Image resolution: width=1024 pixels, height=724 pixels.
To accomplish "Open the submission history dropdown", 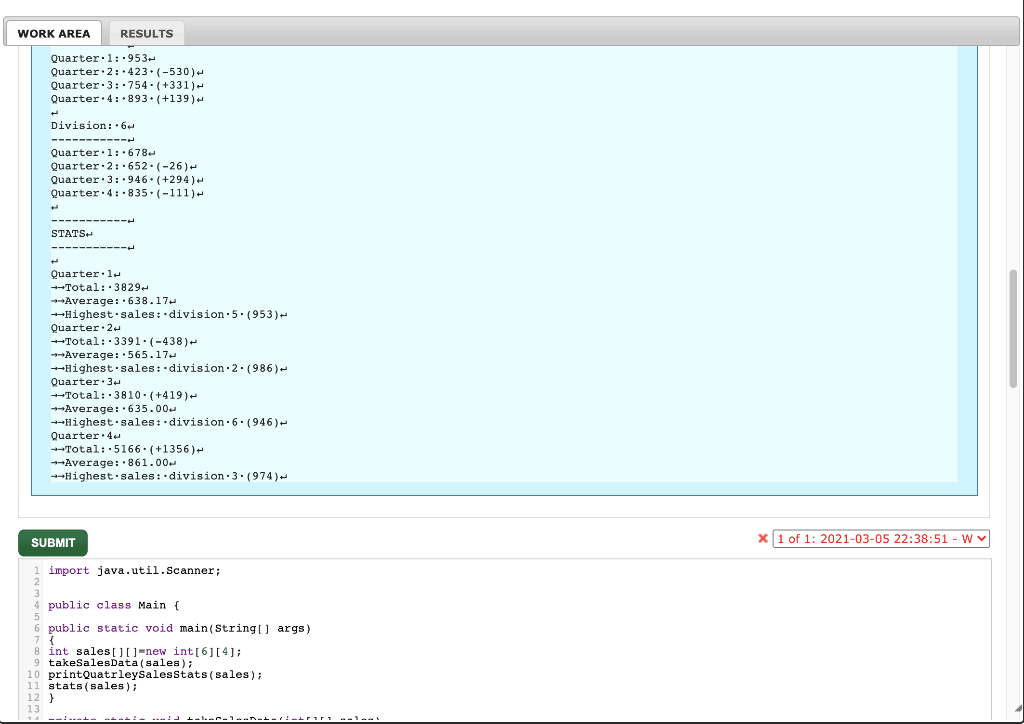I will 881,539.
